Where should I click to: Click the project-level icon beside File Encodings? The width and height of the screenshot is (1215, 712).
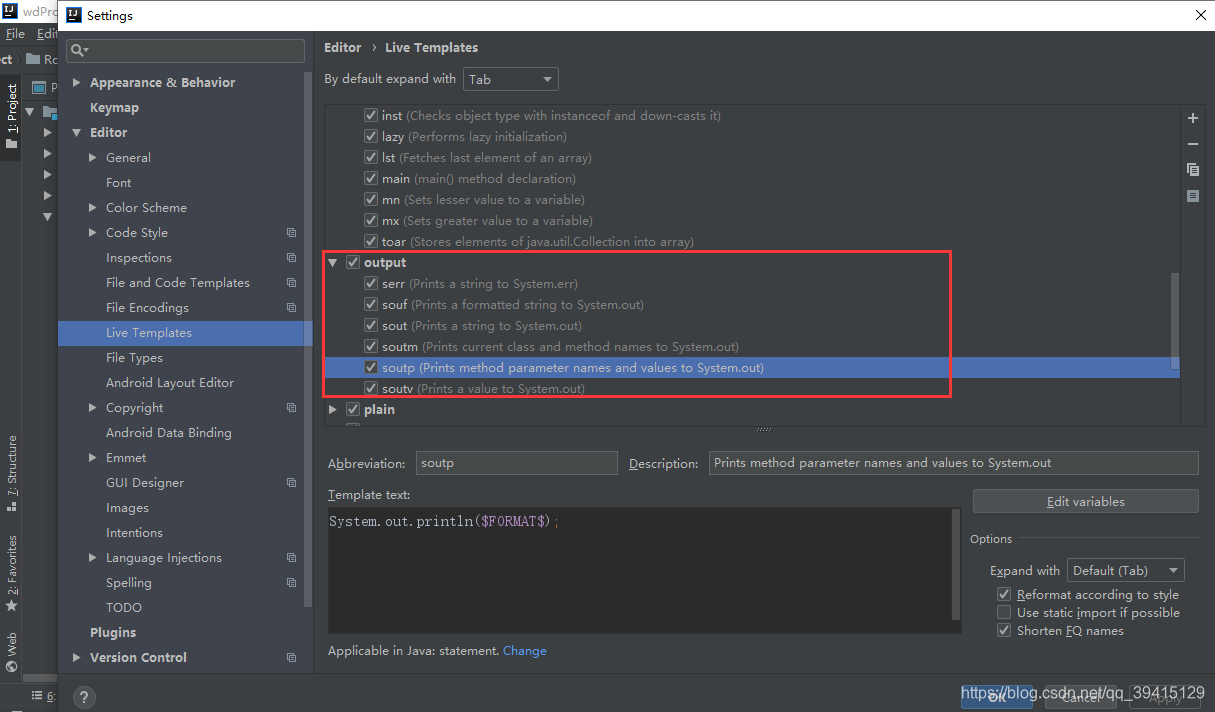pyautogui.click(x=291, y=308)
